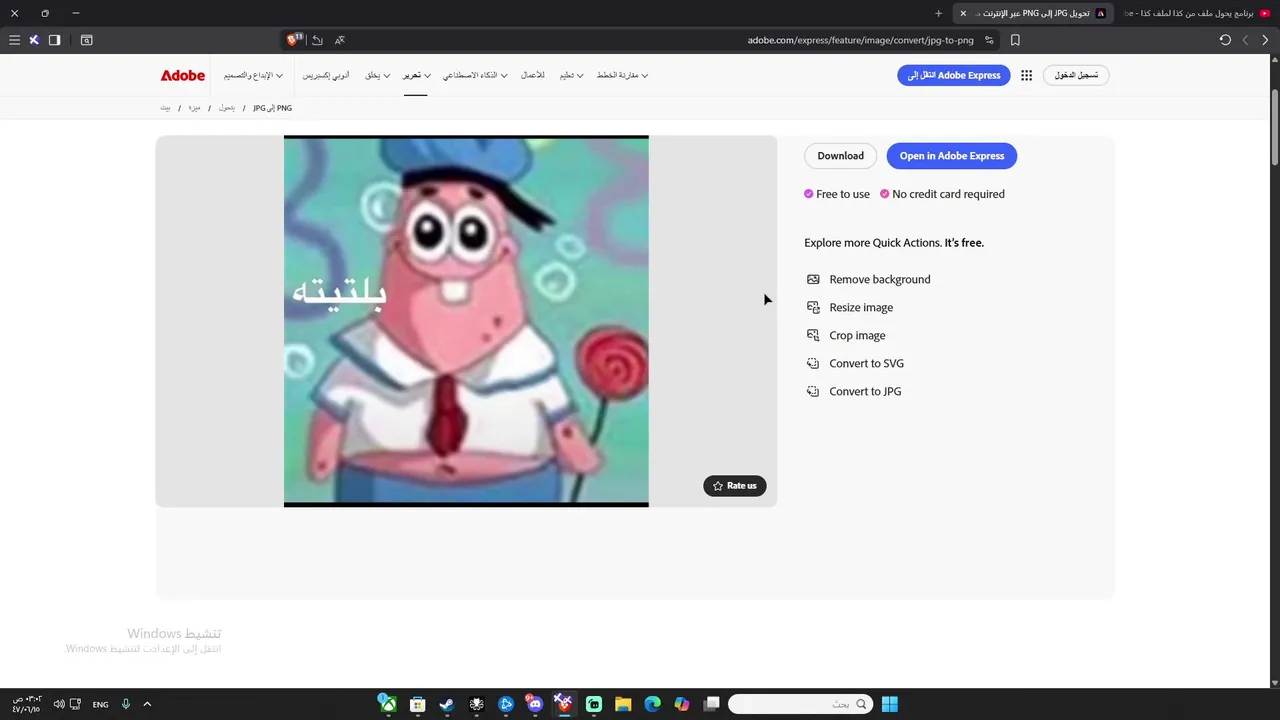Open a new browser tab

coord(938,13)
